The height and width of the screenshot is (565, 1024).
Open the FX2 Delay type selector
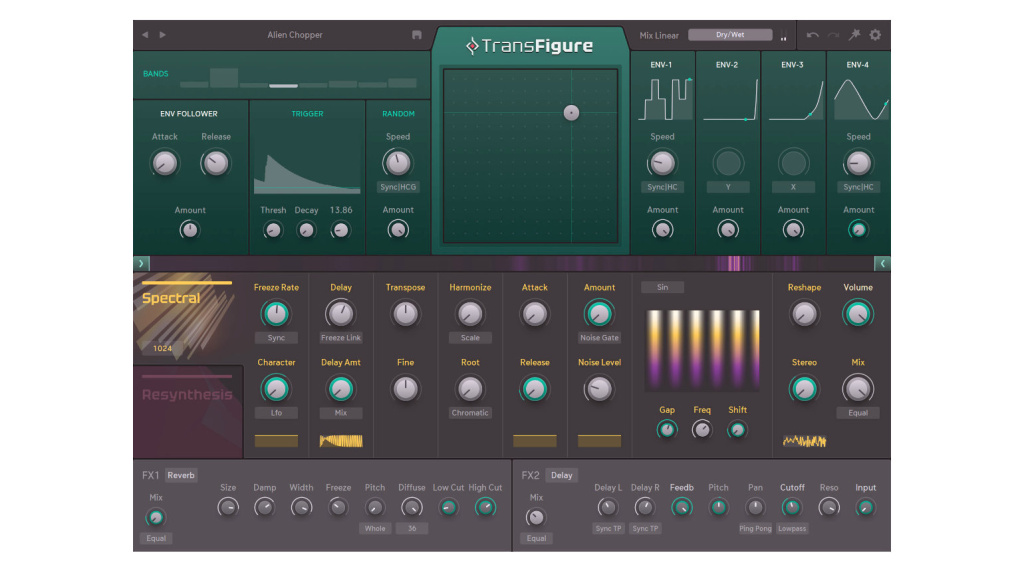[x=561, y=476]
